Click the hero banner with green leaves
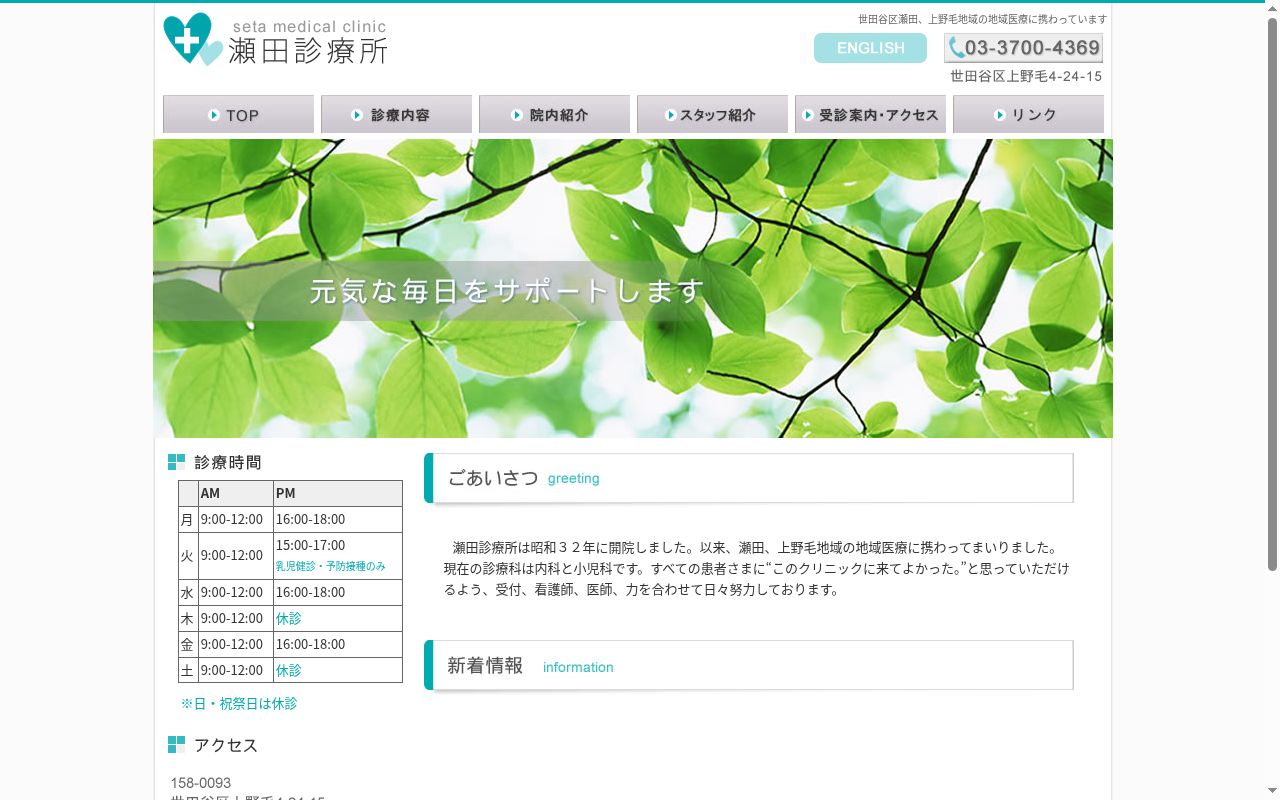 pos(633,288)
